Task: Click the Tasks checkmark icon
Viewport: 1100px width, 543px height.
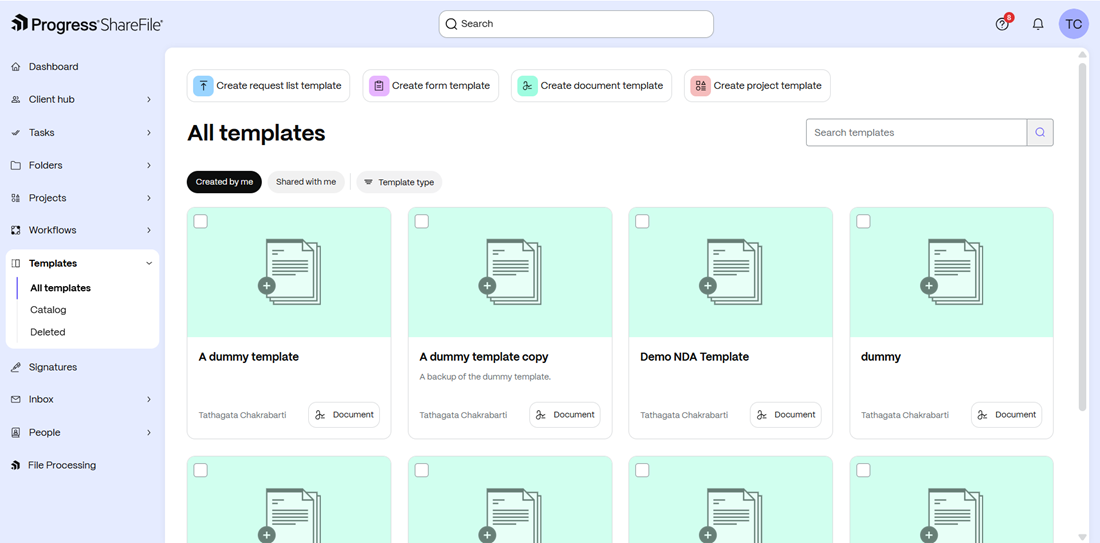Action: pyautogui.click(x=16, y=133)
